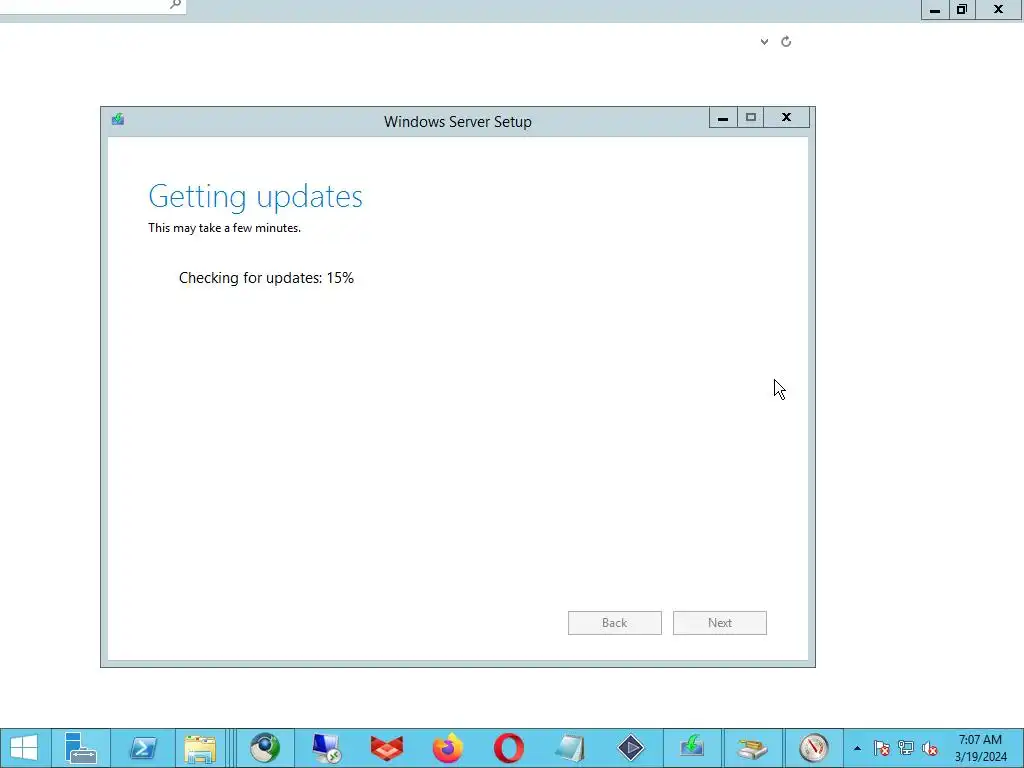This screenshot has width=1024, height=768.
Task: Minimize the background window
Action: point(935,10)
